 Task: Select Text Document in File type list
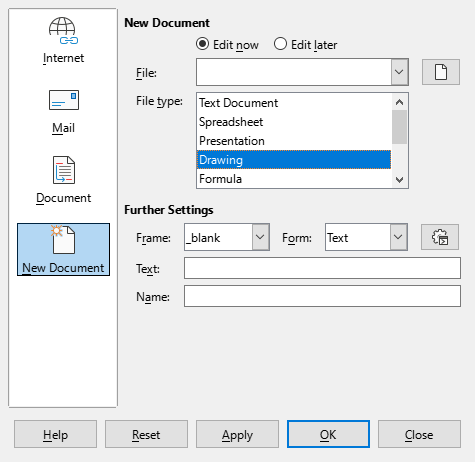pos(294,103)
